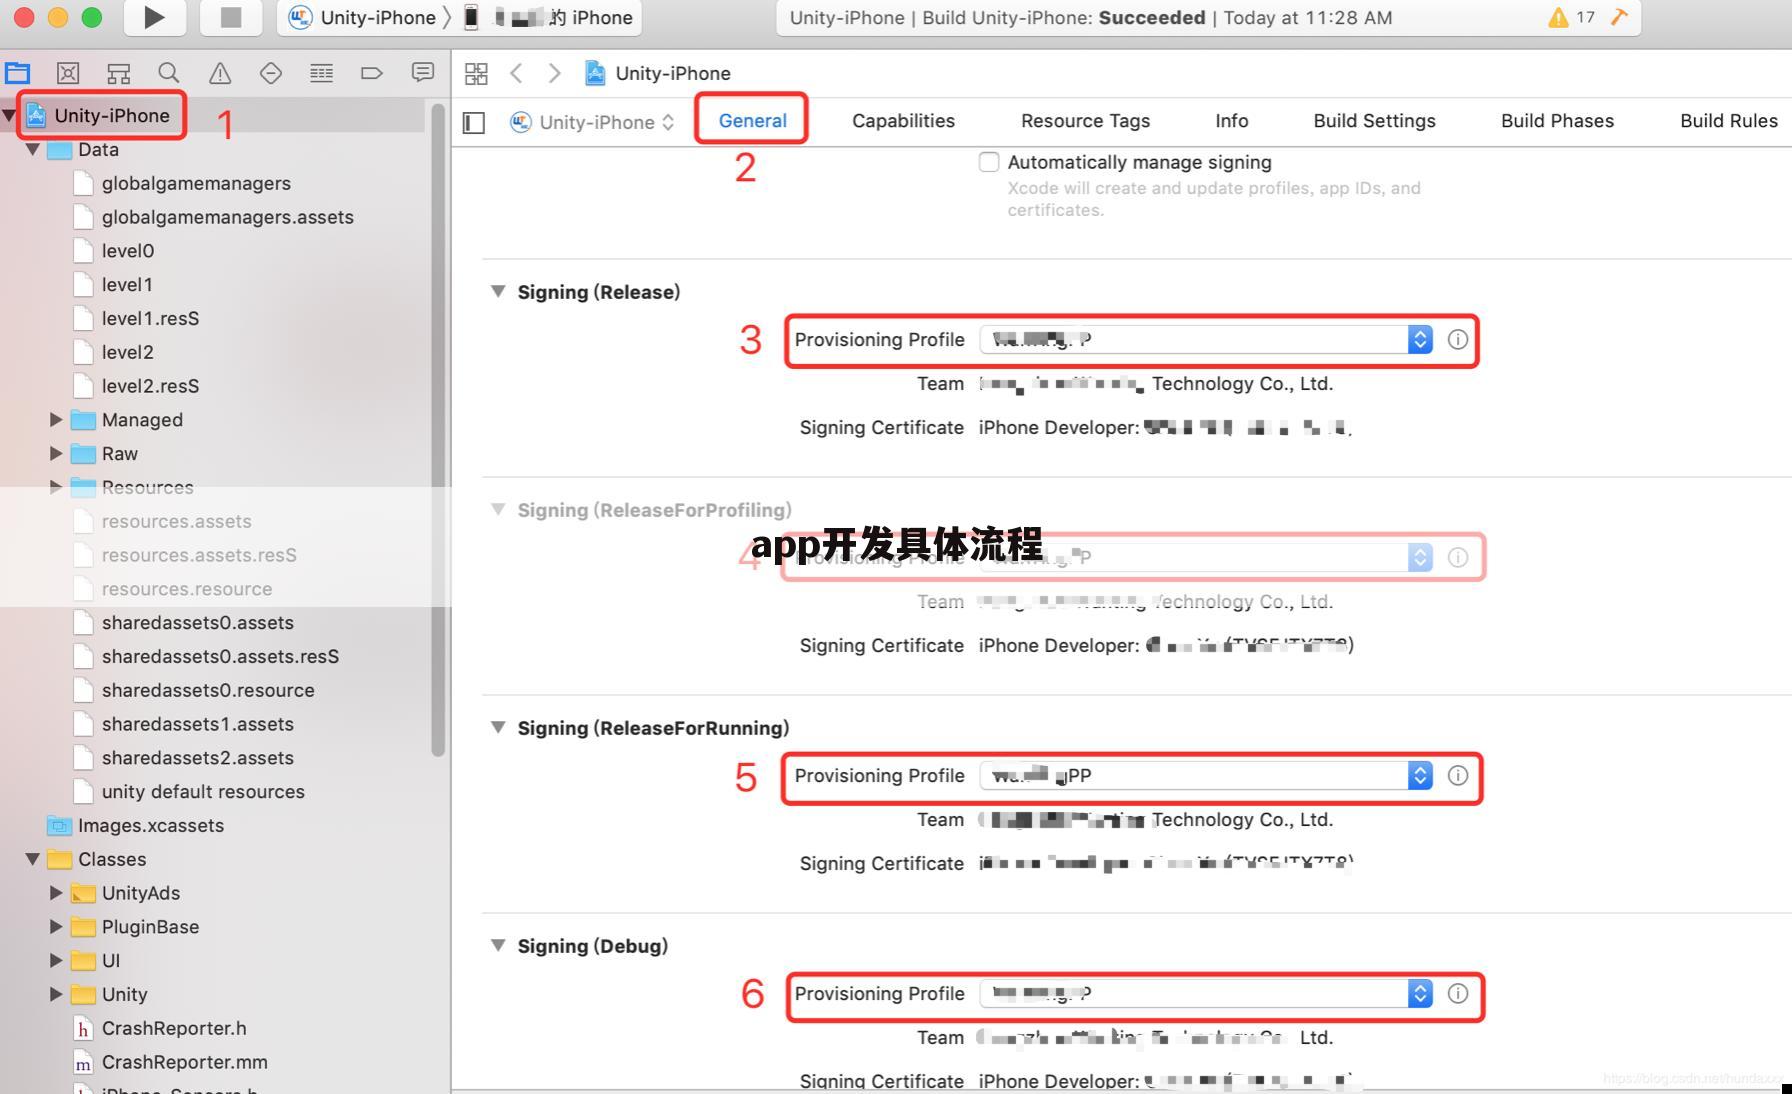Viewport: 1792px width, 1094px height.
Task: Expand the UI group
Action: 56,961
